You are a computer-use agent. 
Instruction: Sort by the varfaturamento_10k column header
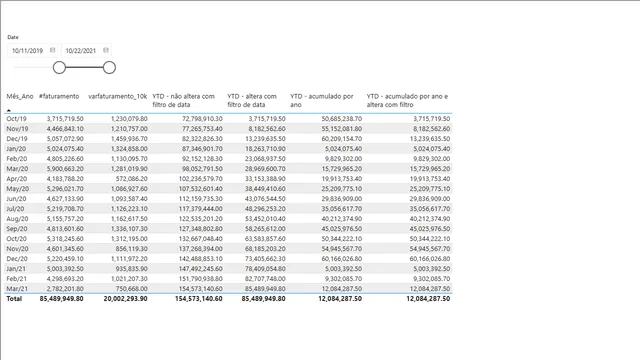(x=118, y=96)
